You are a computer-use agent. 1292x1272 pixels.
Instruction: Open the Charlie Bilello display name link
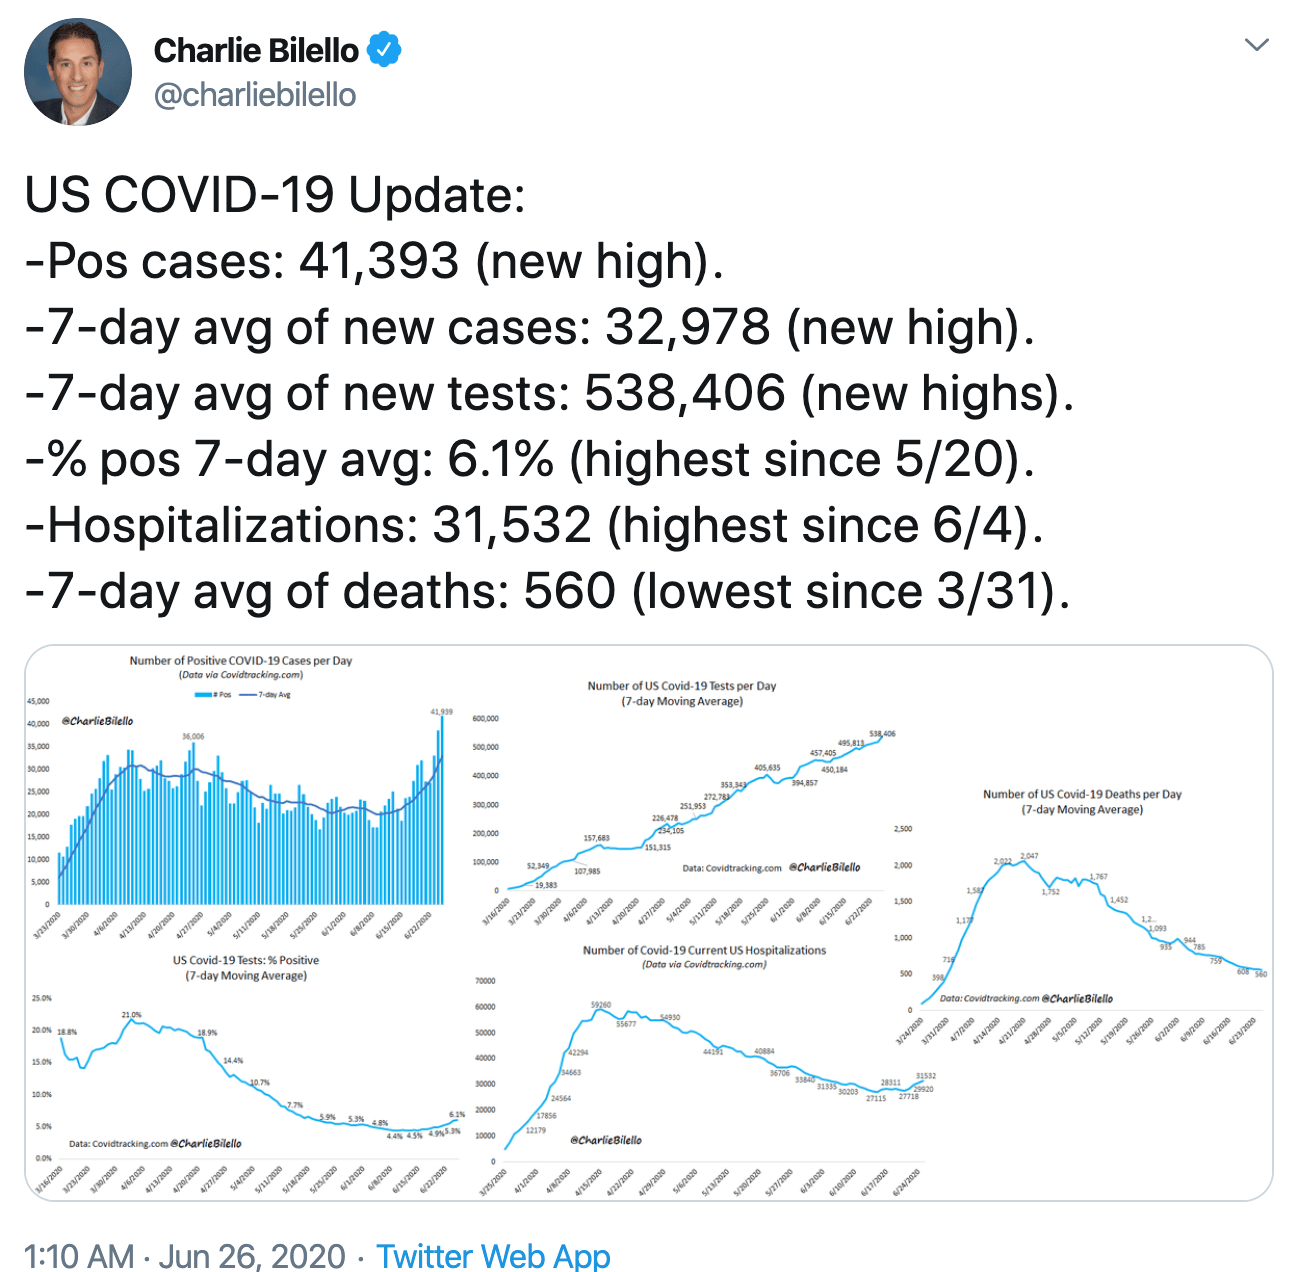pyautogui.click(x=256, y=50)
